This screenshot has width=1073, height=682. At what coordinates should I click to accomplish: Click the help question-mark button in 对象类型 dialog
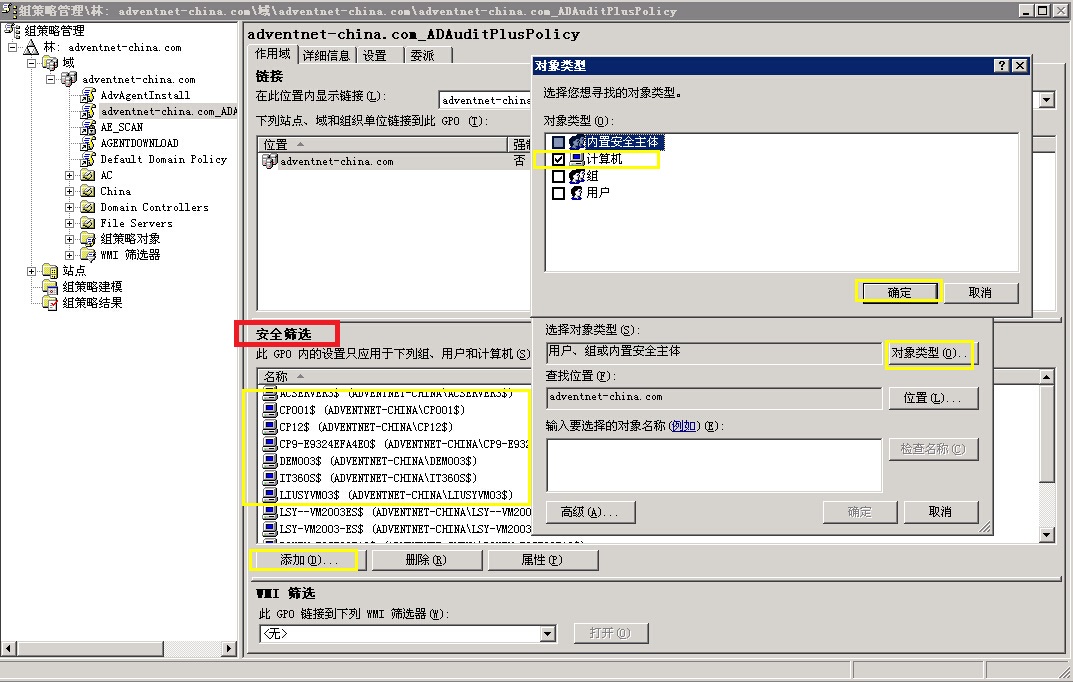[x=1002, y=66]
